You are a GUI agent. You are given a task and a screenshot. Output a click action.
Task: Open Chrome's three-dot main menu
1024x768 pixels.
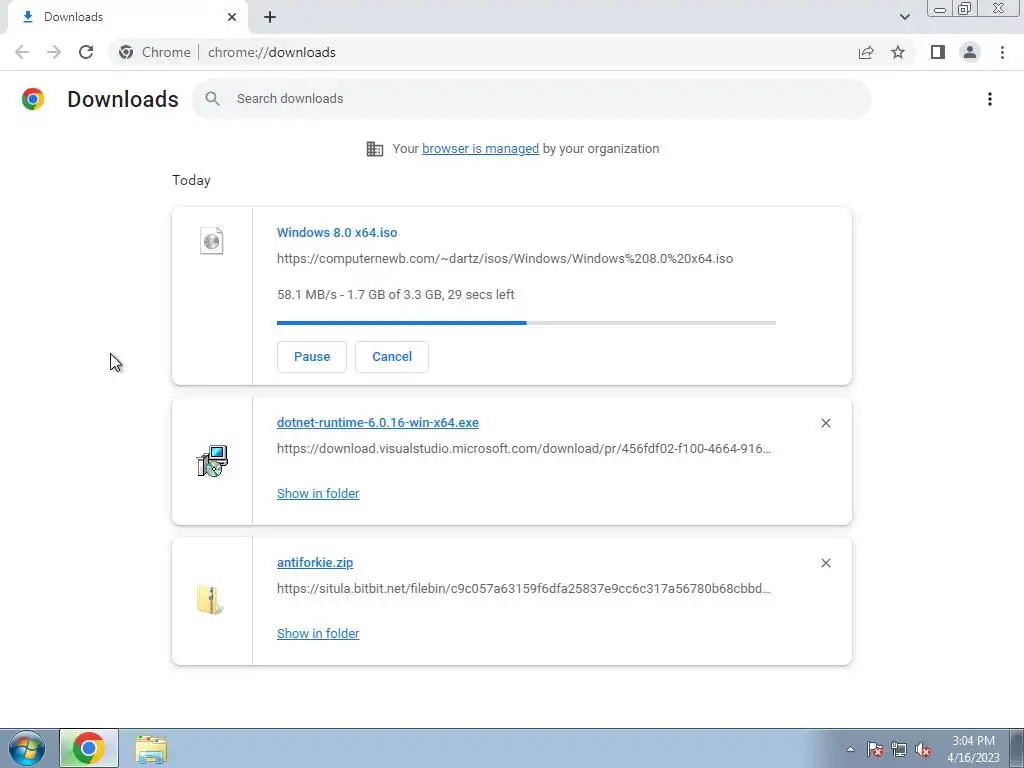pyautogui.click(x=1002, y=52)
